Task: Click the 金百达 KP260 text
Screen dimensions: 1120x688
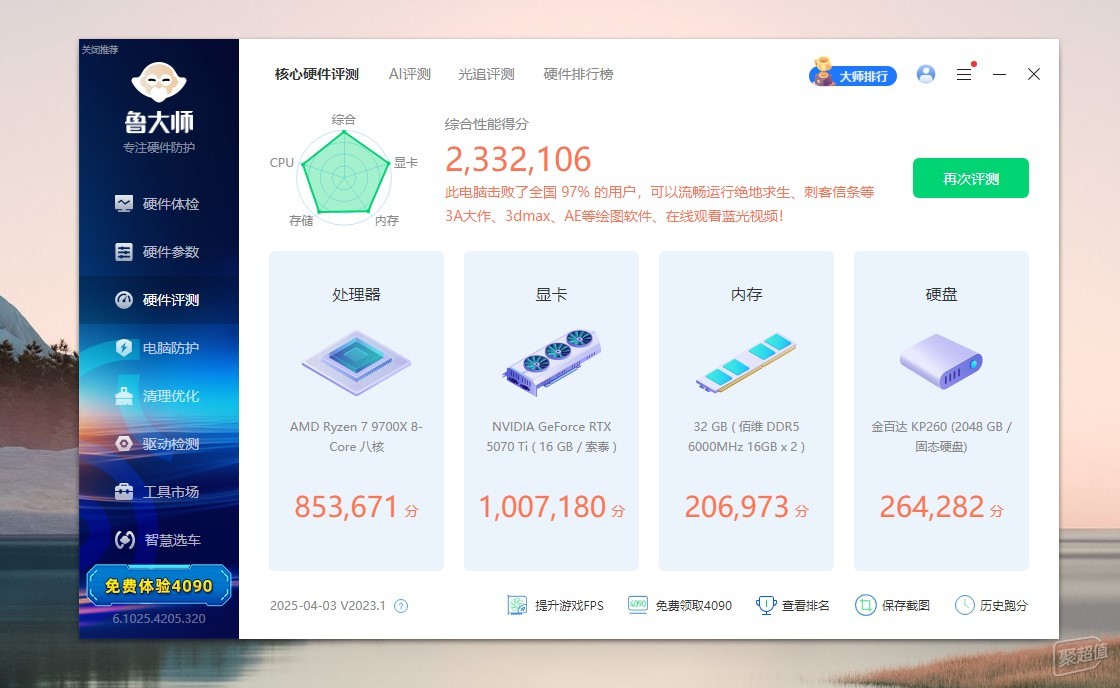Action: point(941,437)
